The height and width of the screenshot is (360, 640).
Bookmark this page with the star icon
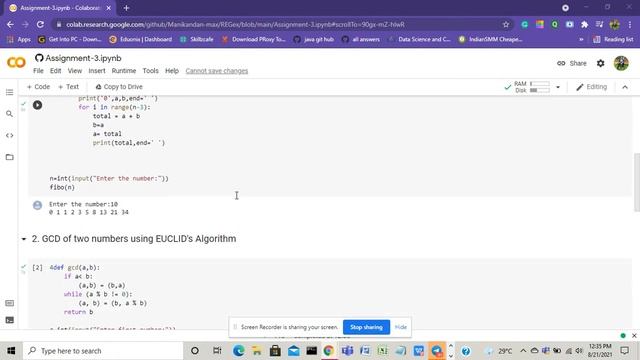click(x=506, y=24)
